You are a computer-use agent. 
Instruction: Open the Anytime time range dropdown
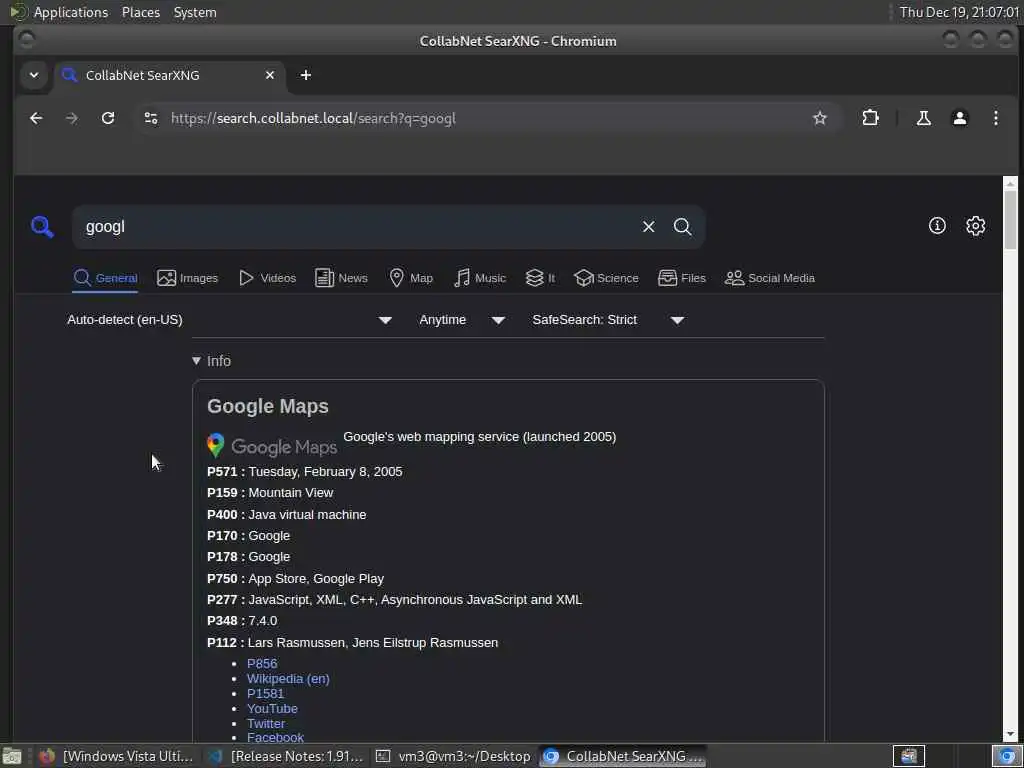click(462, 320)
